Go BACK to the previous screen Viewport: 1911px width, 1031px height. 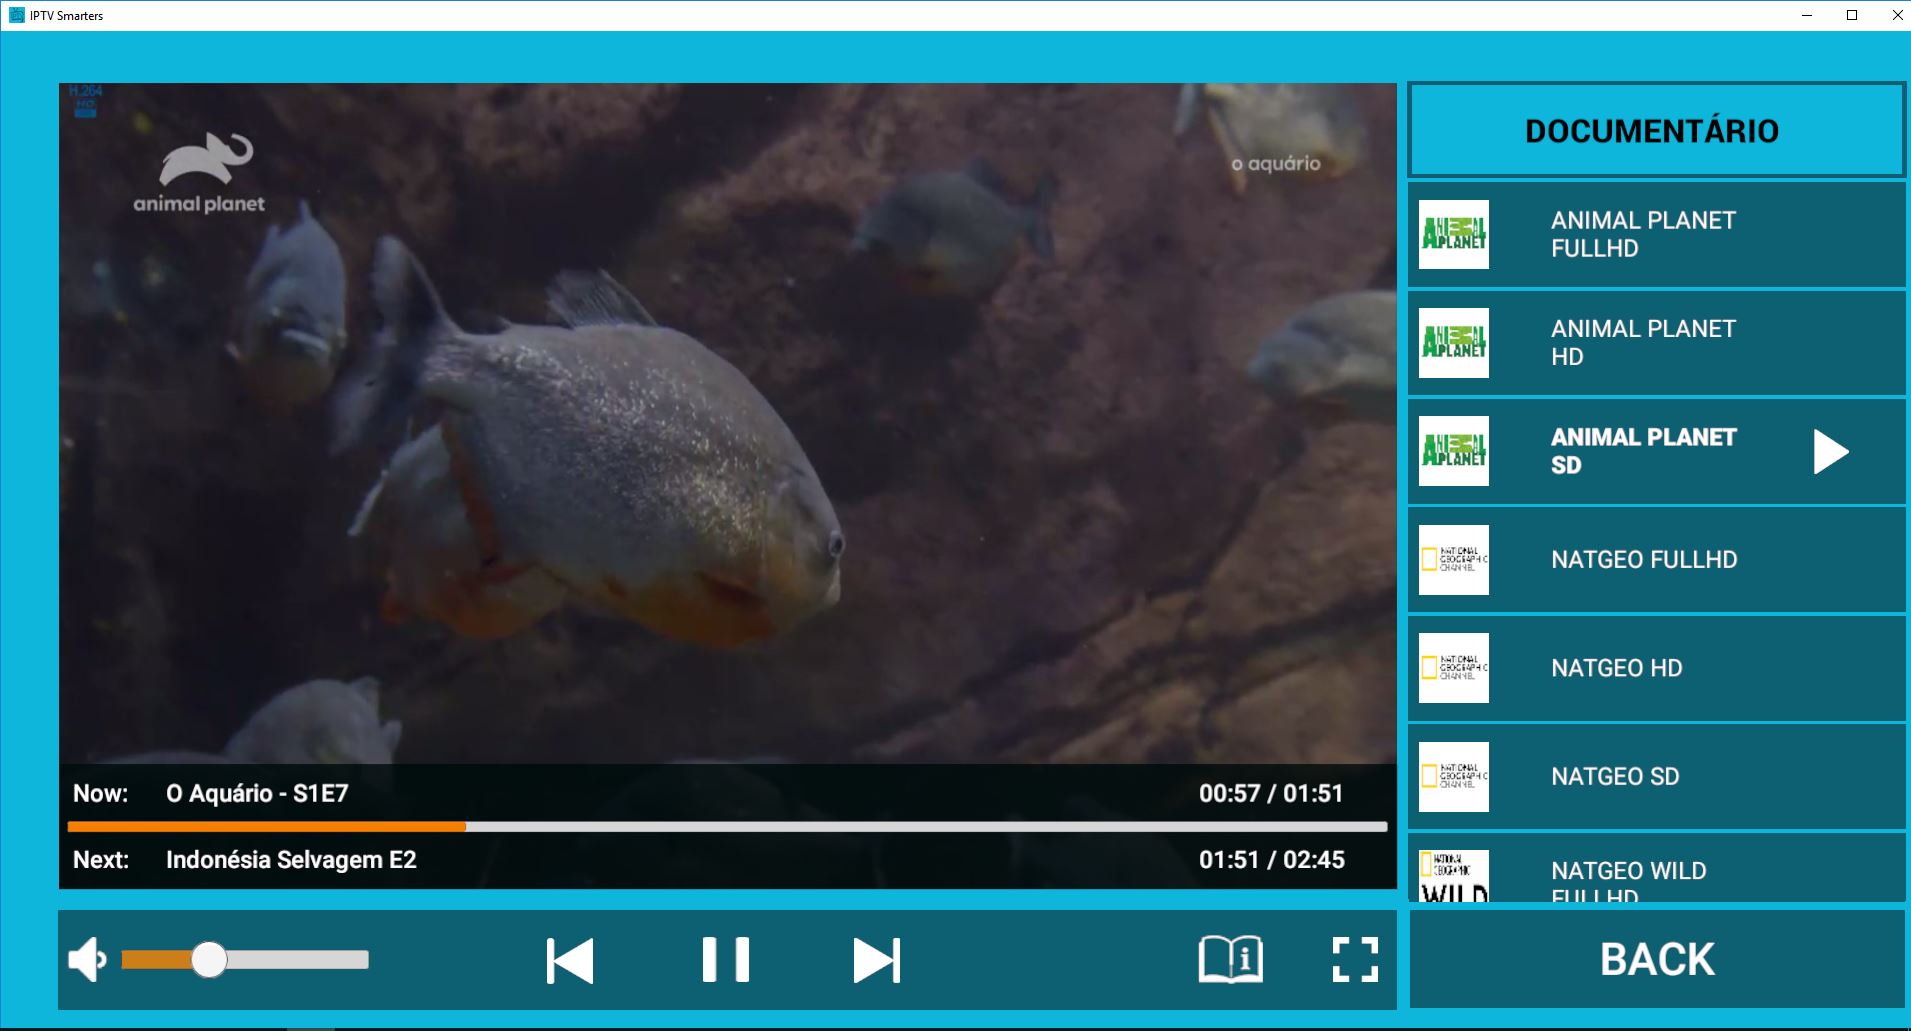[1657, 959]
